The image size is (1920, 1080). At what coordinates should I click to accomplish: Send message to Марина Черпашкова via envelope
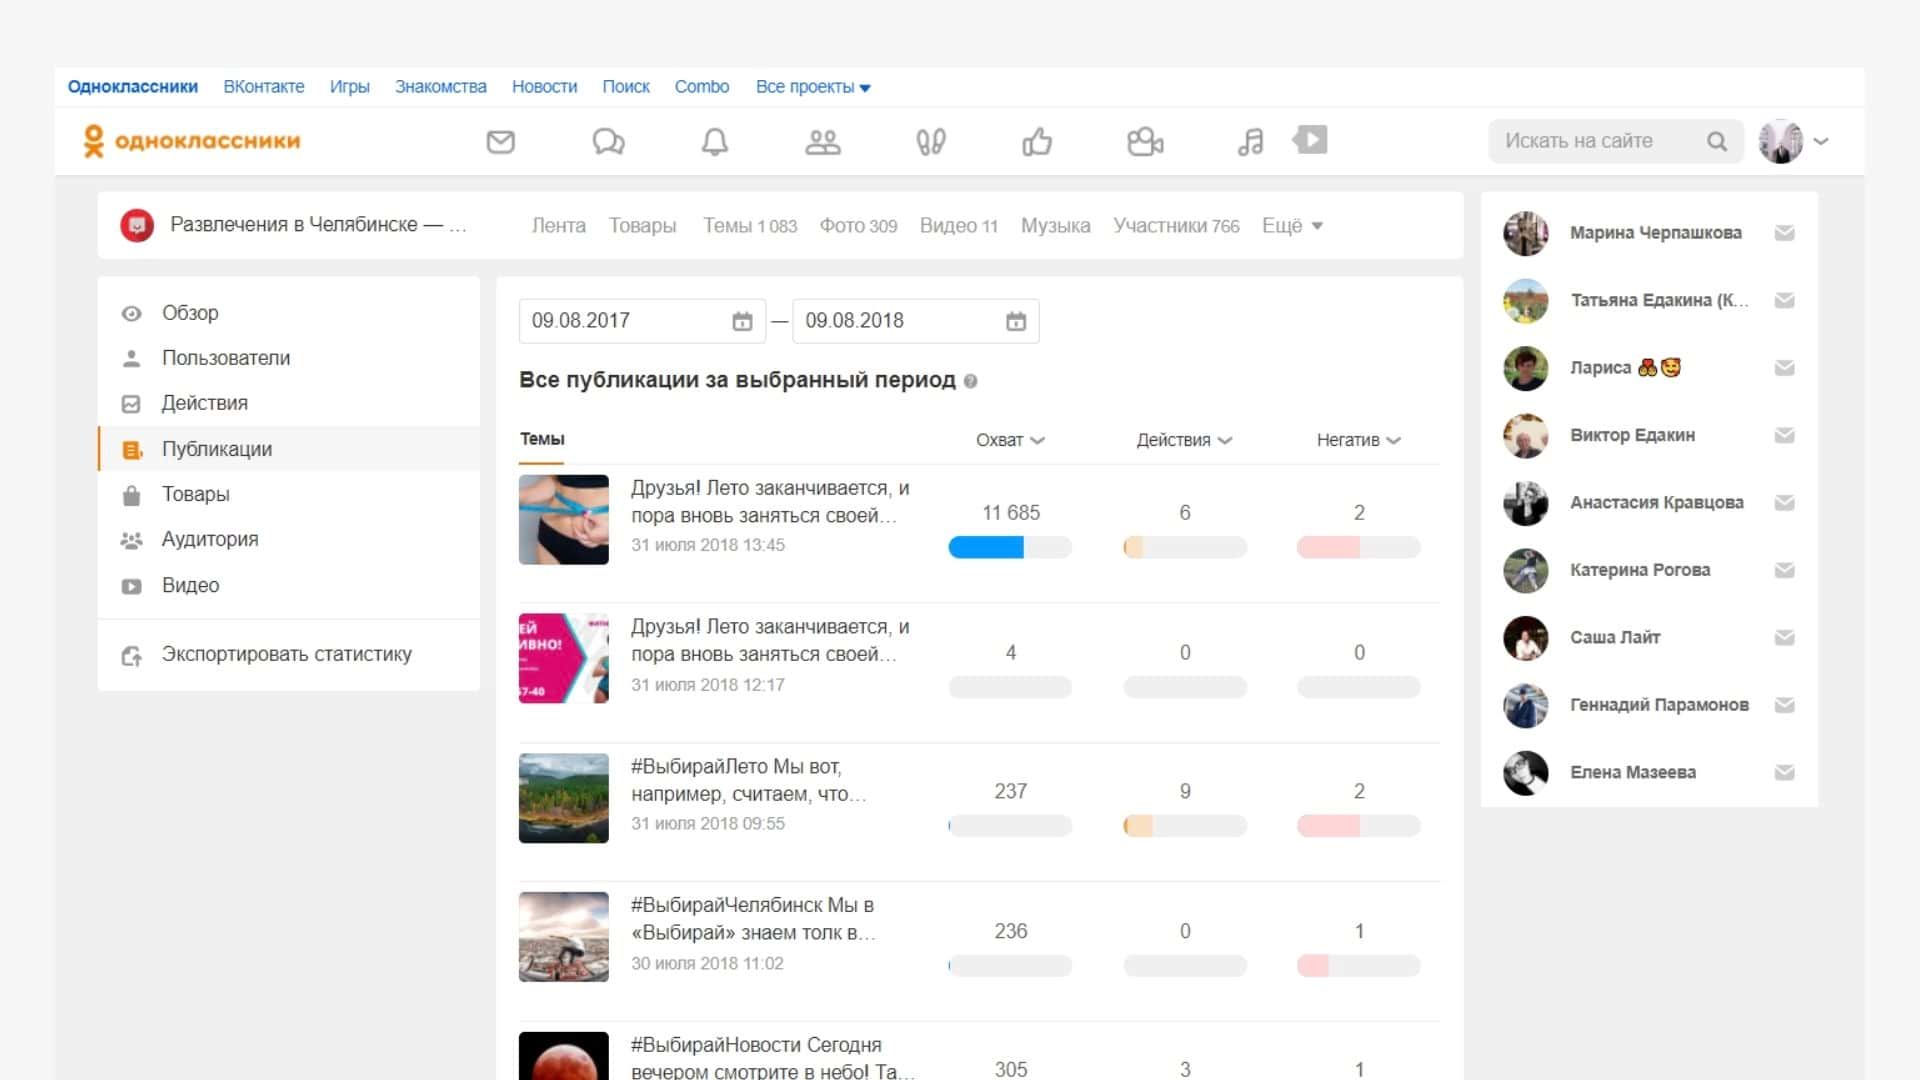tap(1784, 233)
